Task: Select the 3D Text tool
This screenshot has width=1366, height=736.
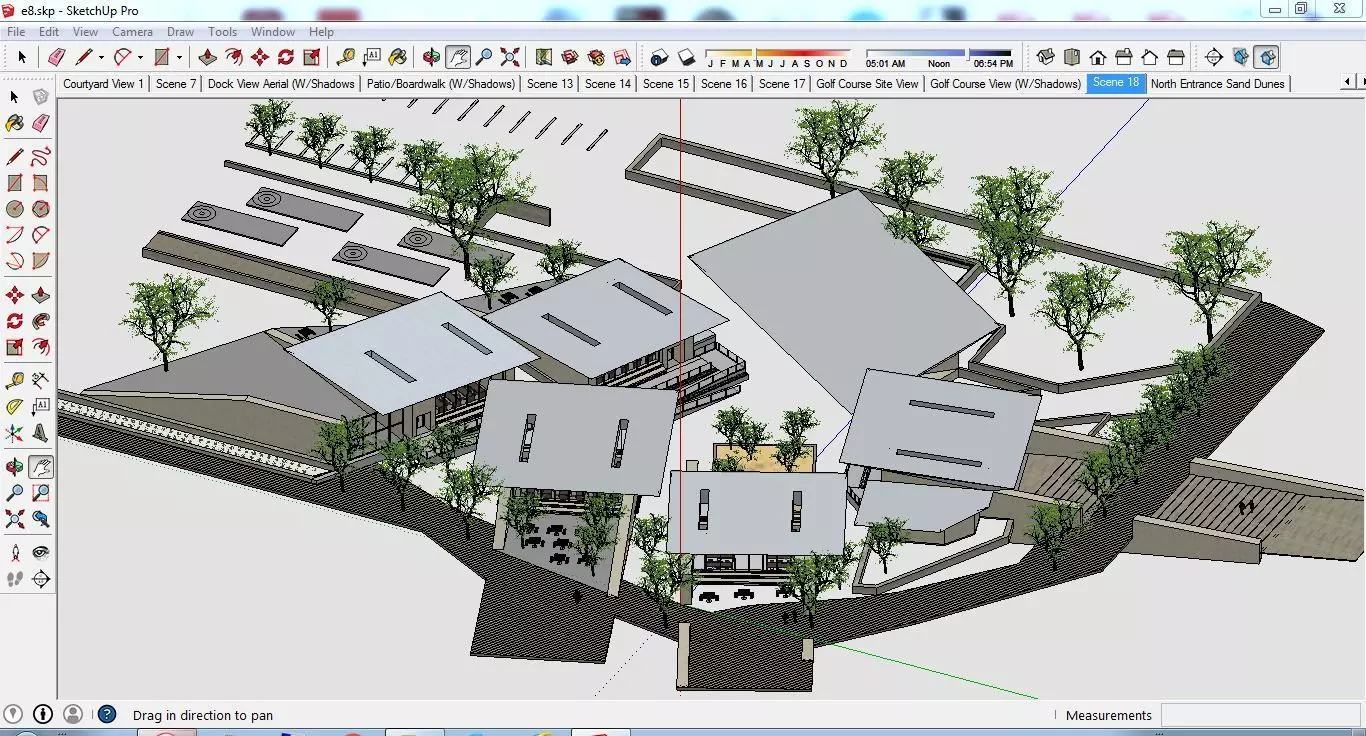Action: (x=40, y=433)
